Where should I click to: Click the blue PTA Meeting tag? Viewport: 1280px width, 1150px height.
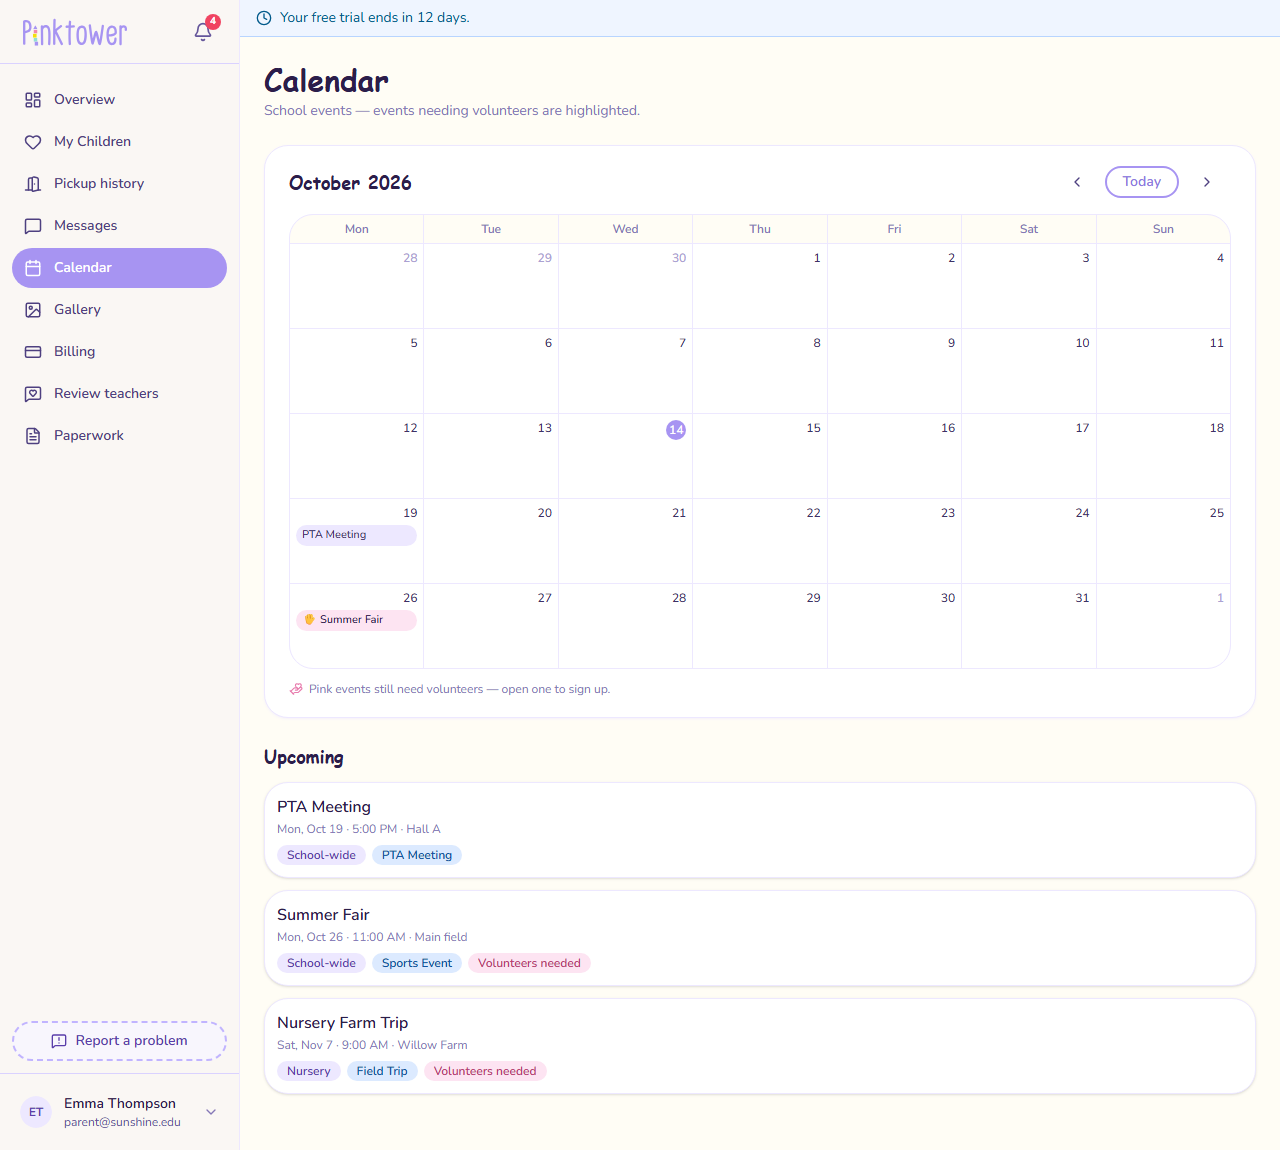pos(417,855)
